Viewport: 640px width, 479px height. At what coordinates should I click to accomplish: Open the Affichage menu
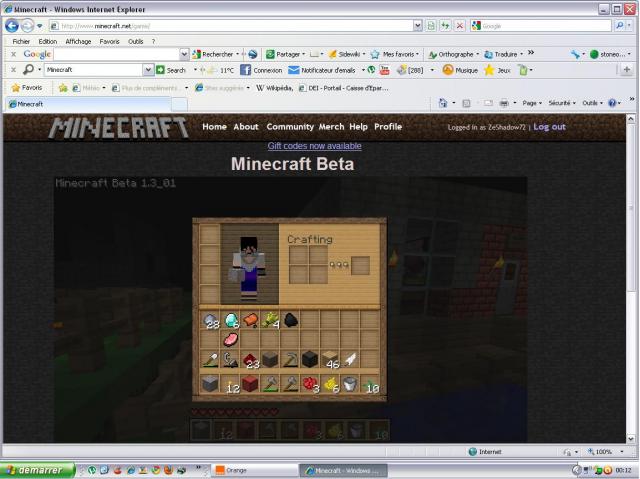coord(78,42)
